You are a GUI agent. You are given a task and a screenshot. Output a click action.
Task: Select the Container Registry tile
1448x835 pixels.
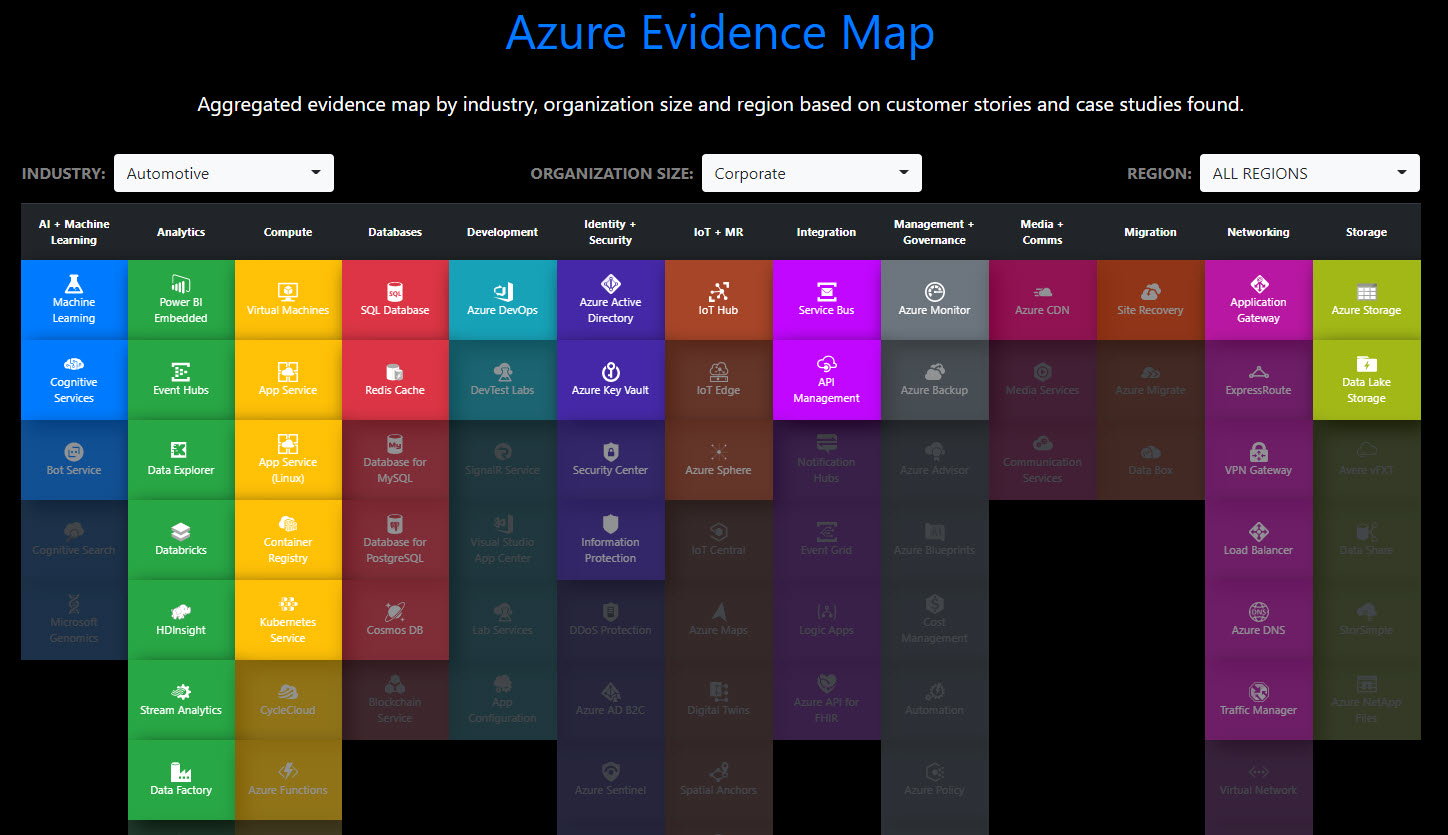(x=288, y=540)
